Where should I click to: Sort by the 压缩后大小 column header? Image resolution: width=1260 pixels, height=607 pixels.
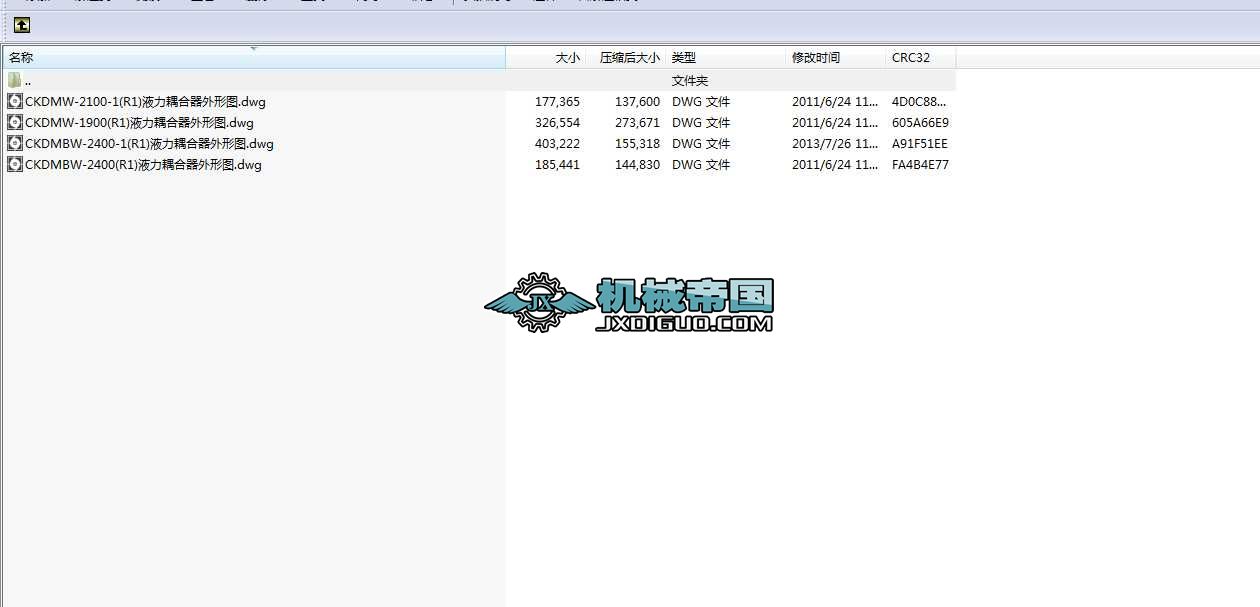(x=627, y=58)
